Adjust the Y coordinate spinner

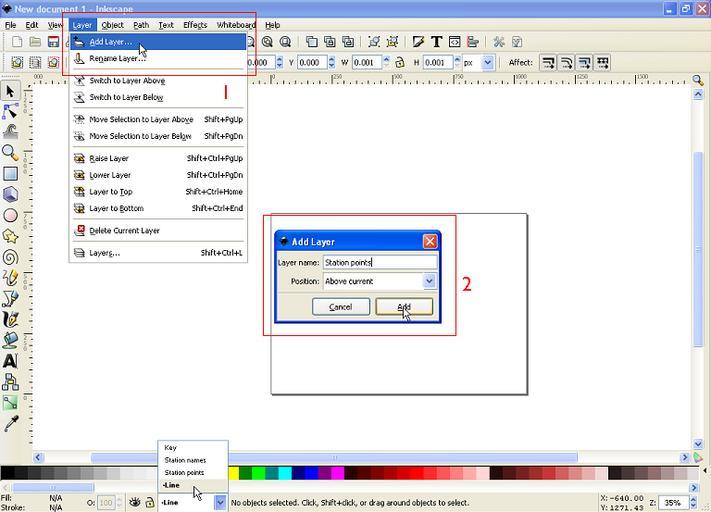click(331, 62)
